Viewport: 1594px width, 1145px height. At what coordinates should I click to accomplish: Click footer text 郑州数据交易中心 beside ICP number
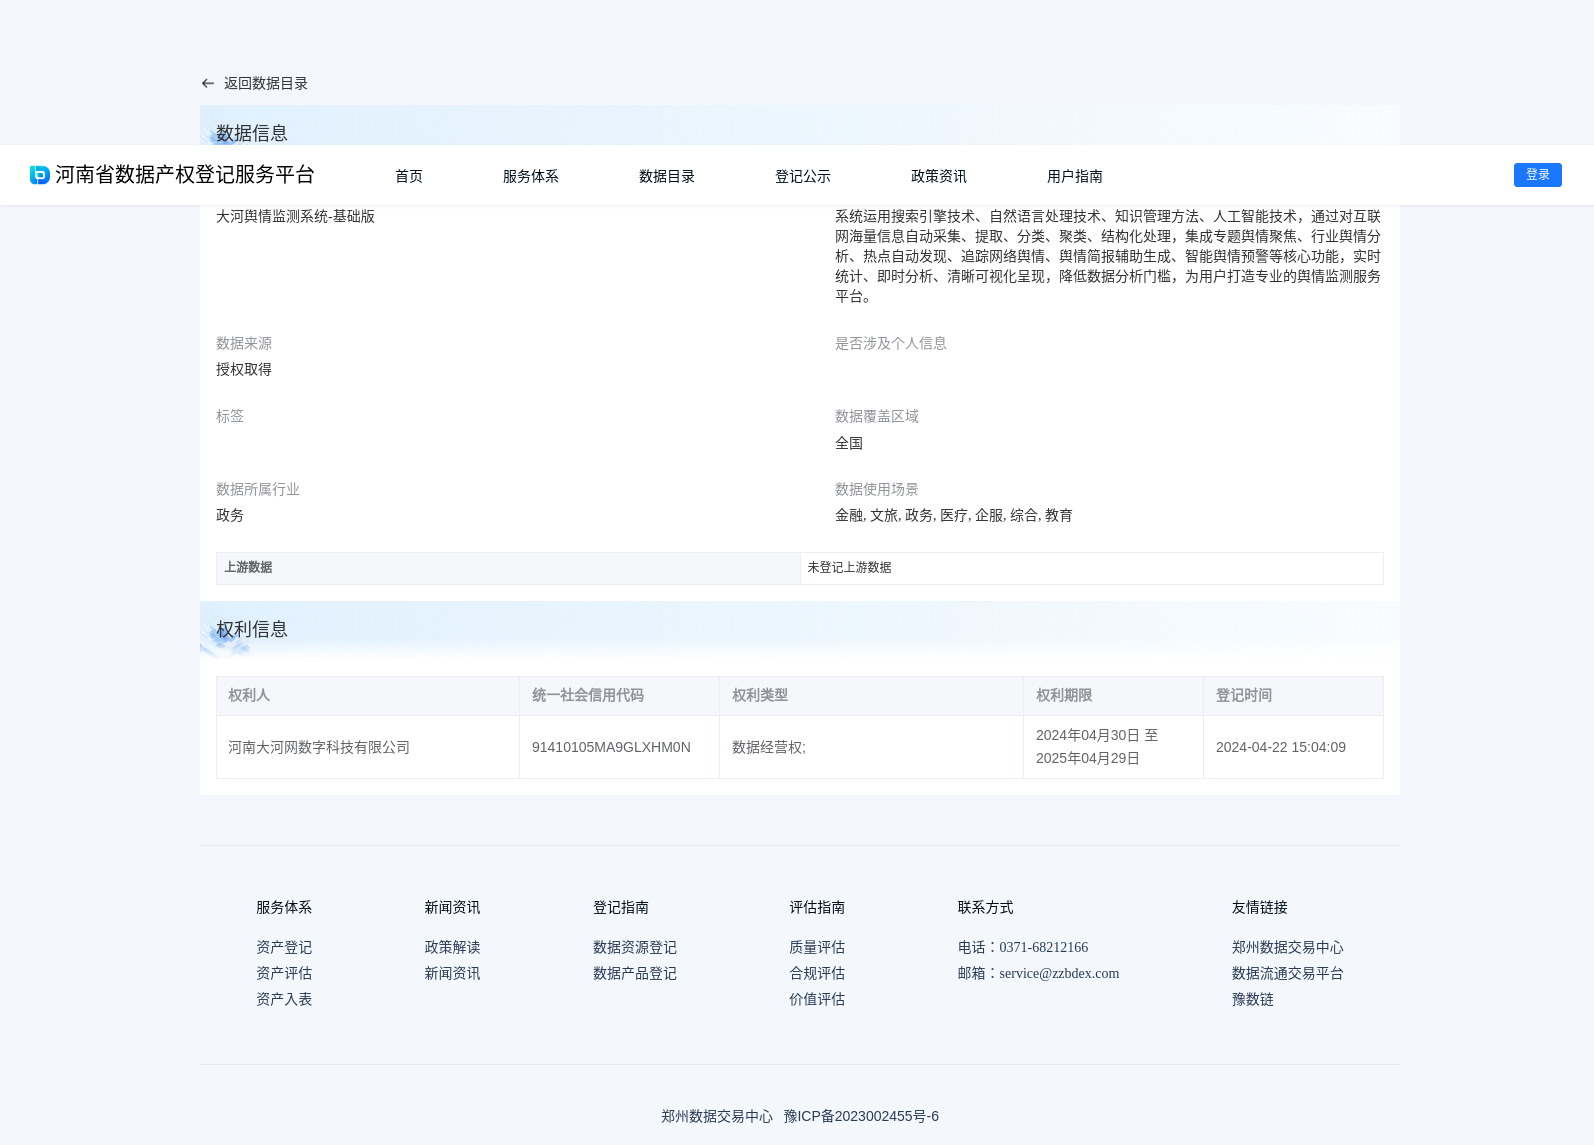click(717, 1116)
